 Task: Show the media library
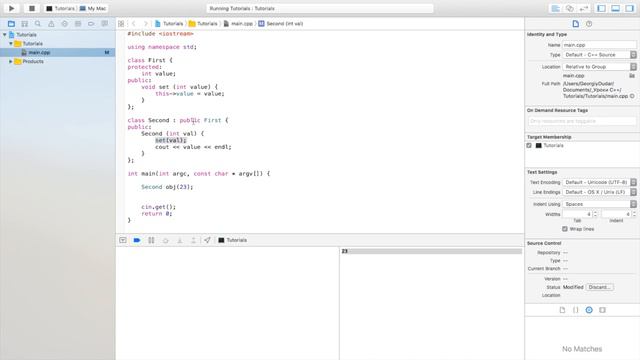tap(602, 310)
